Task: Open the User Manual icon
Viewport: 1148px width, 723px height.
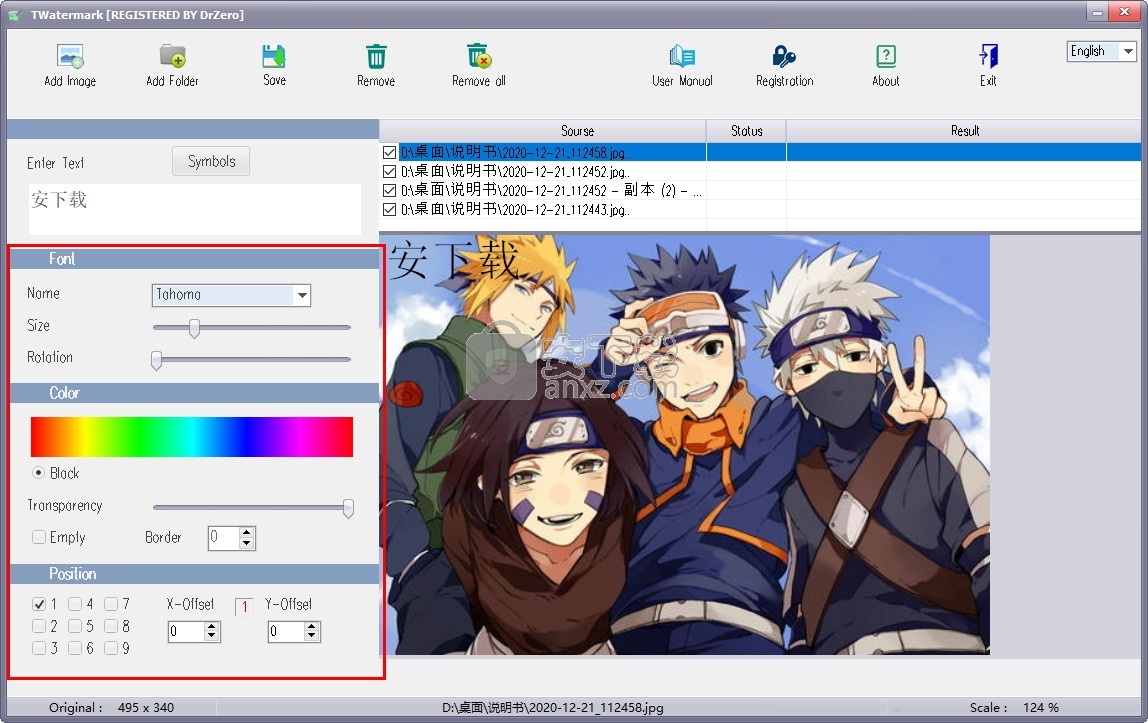Action: (682, 56)
